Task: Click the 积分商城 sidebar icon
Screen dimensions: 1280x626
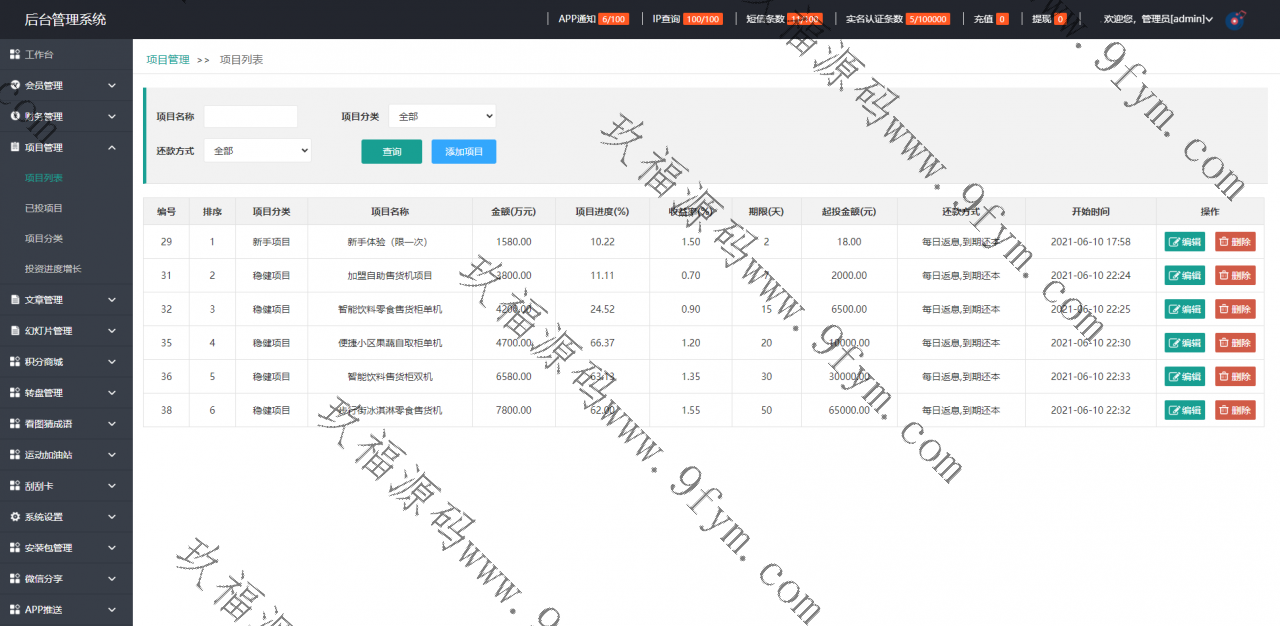Action: pyautogui.click(x=15, y=362)
